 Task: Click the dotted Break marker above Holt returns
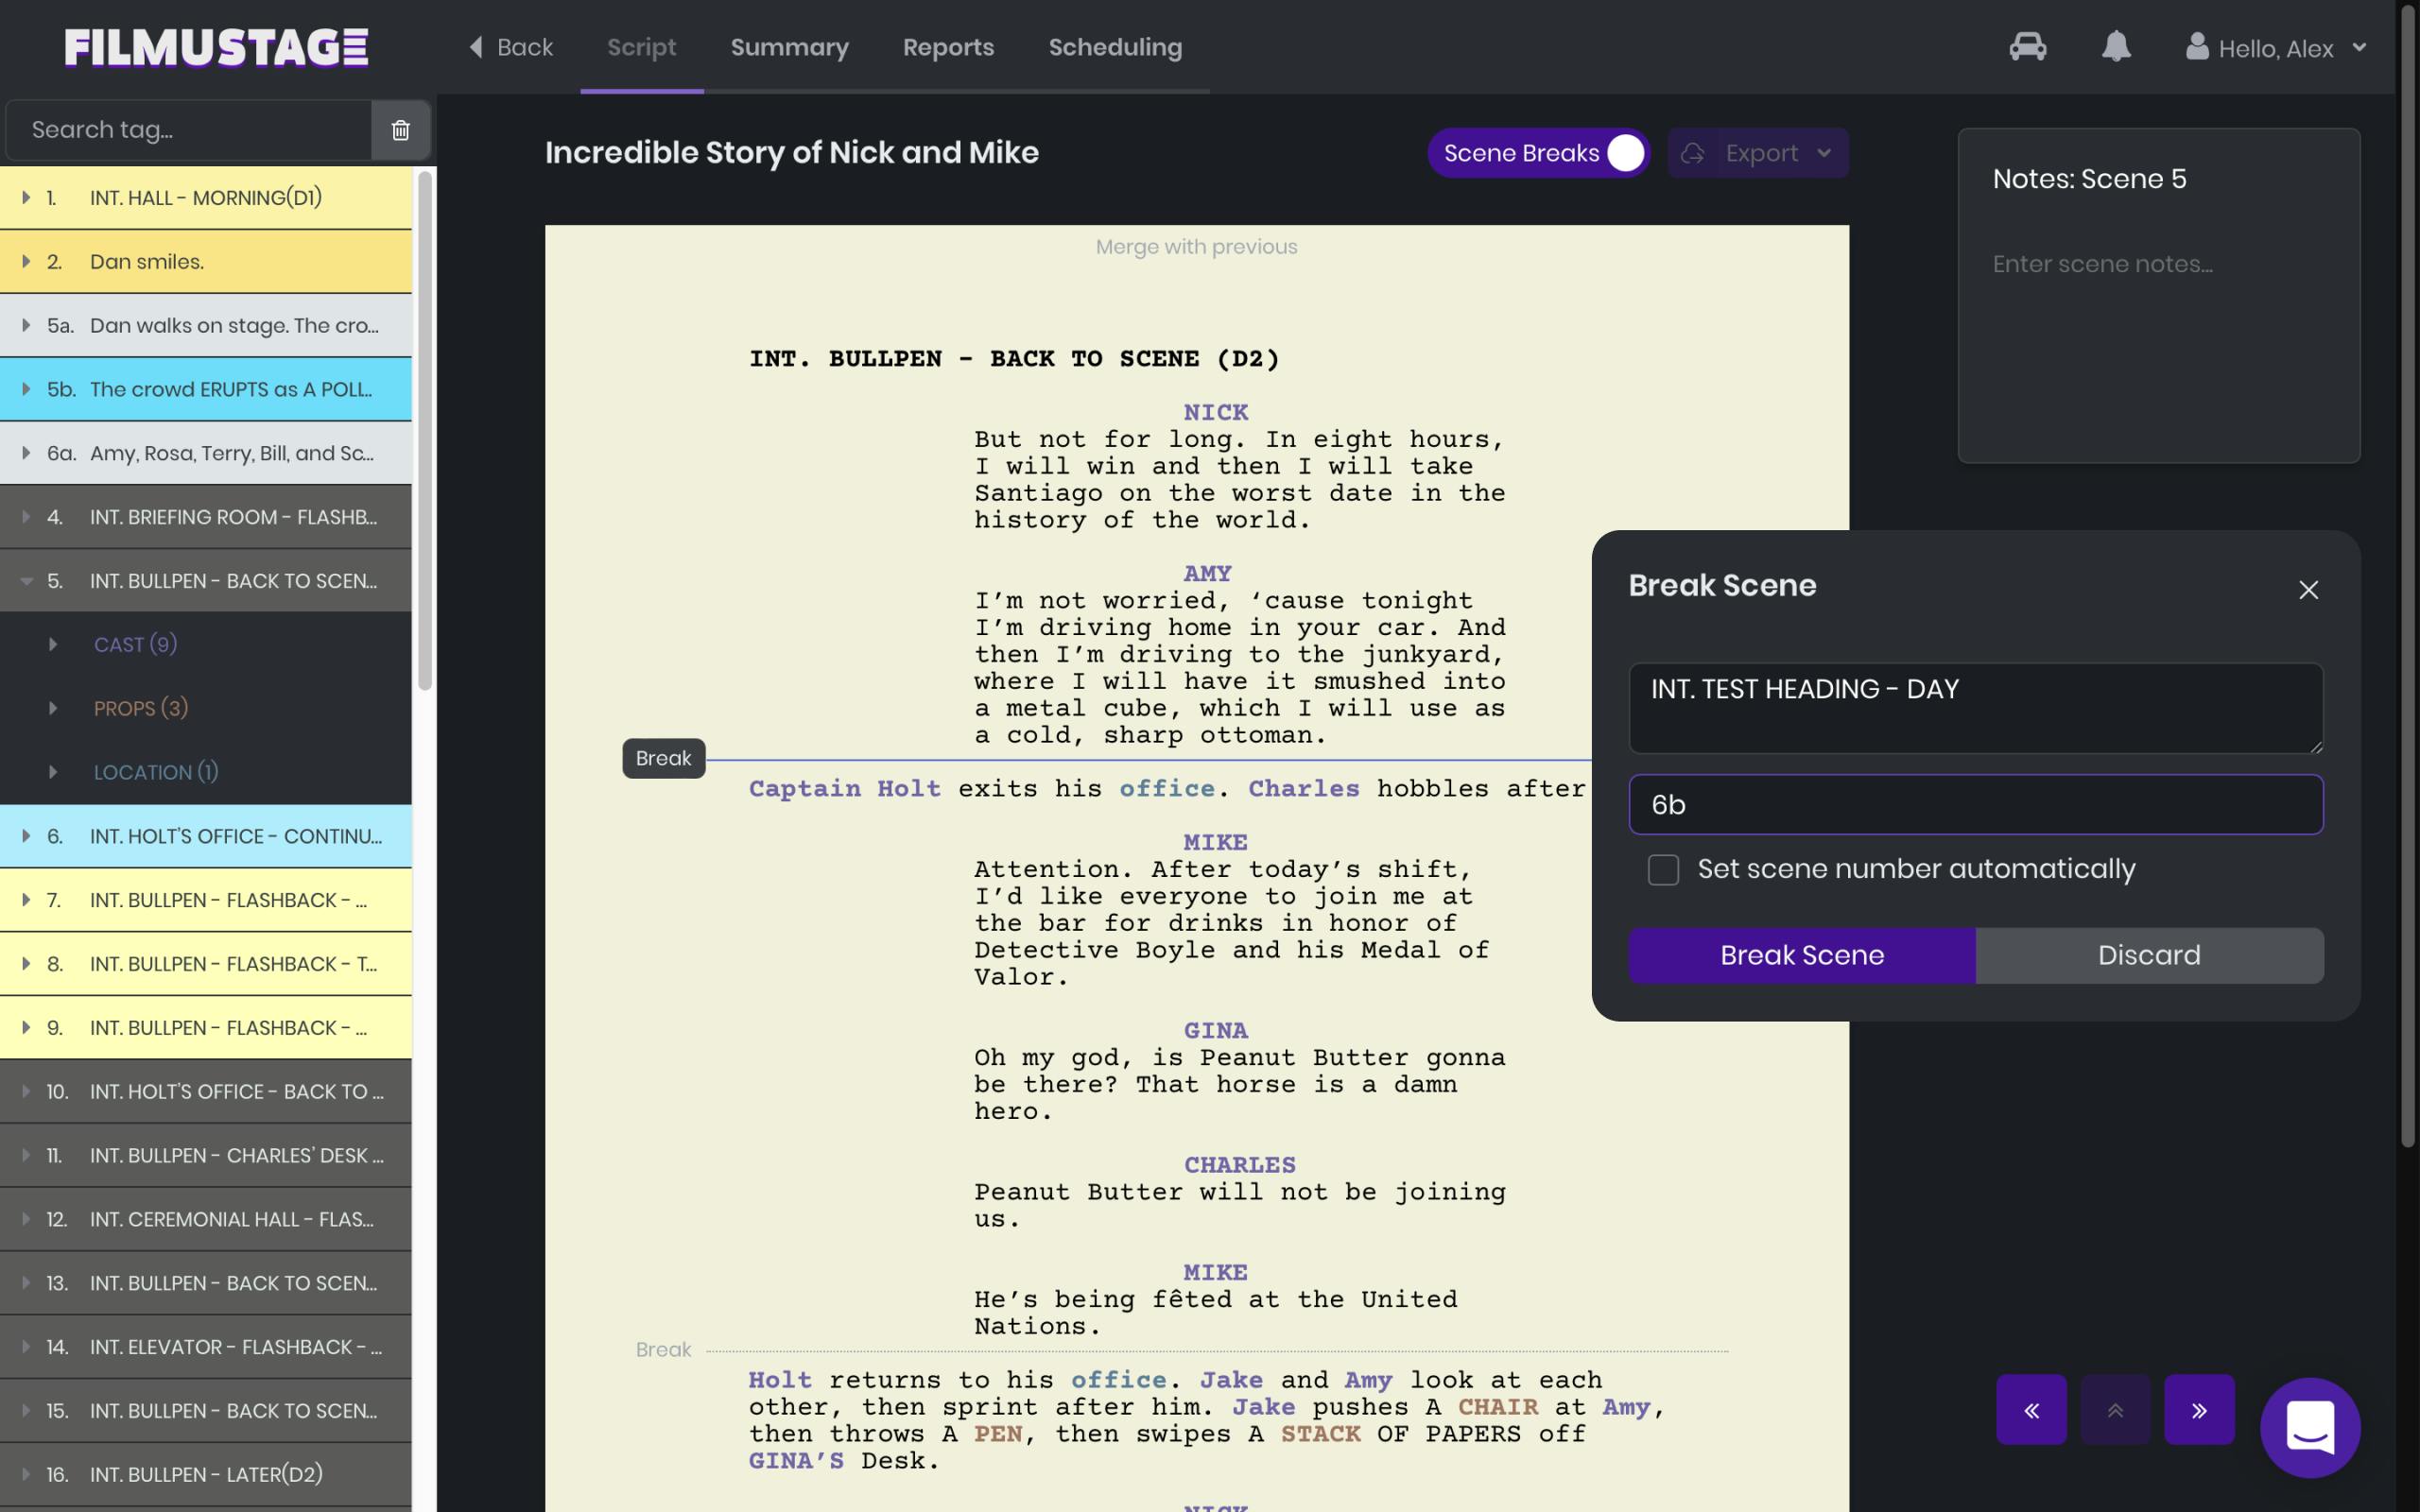tap(663, 1349)
